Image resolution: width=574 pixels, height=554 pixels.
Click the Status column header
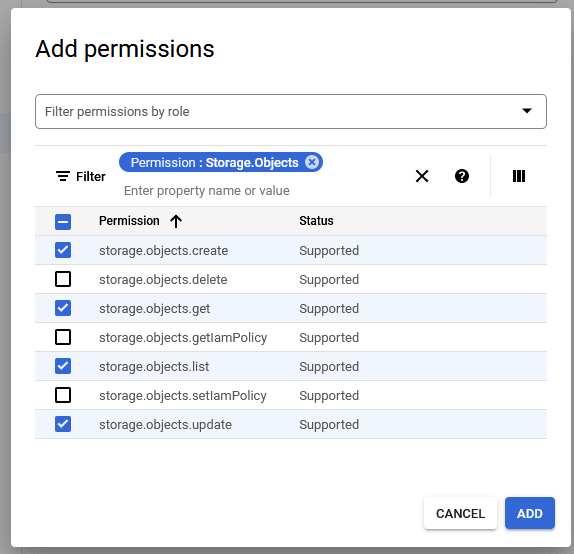[x=316, y=221]
